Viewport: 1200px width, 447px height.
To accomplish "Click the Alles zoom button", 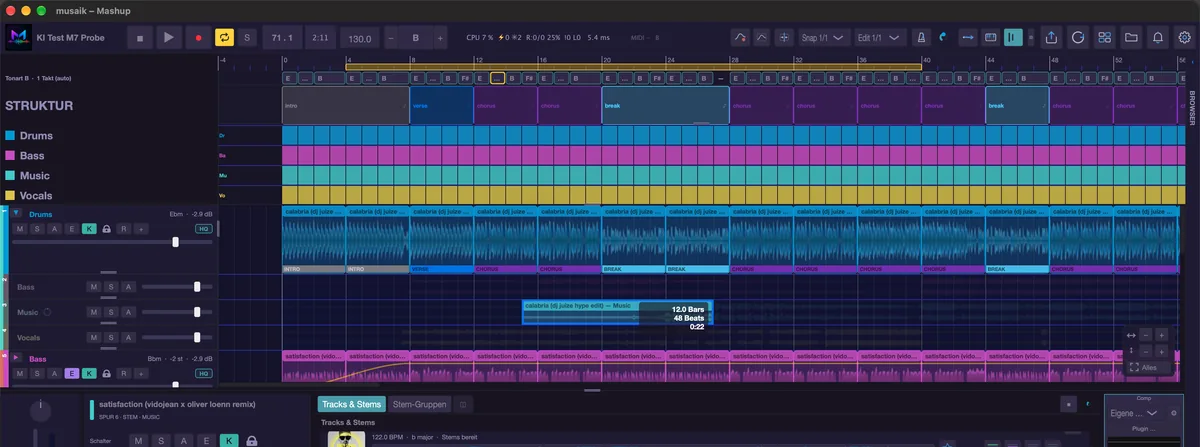I will click(1147, 368).
